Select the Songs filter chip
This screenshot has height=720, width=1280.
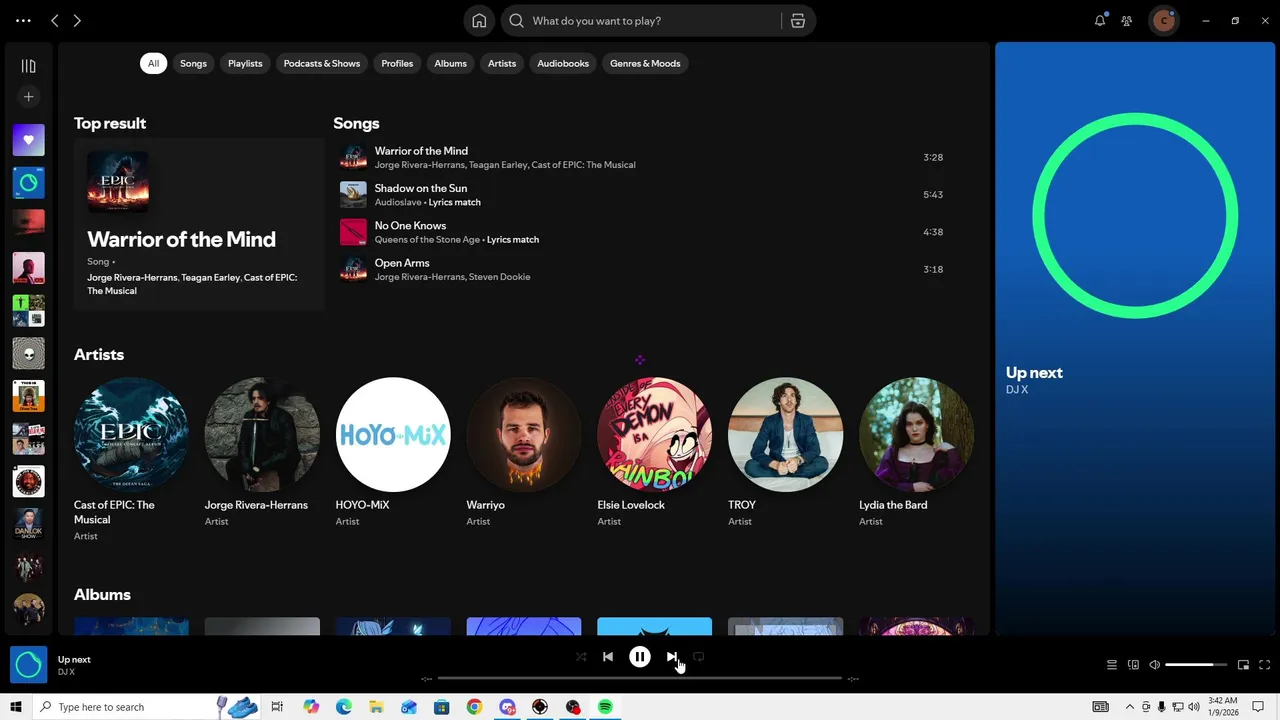point(193,63)
